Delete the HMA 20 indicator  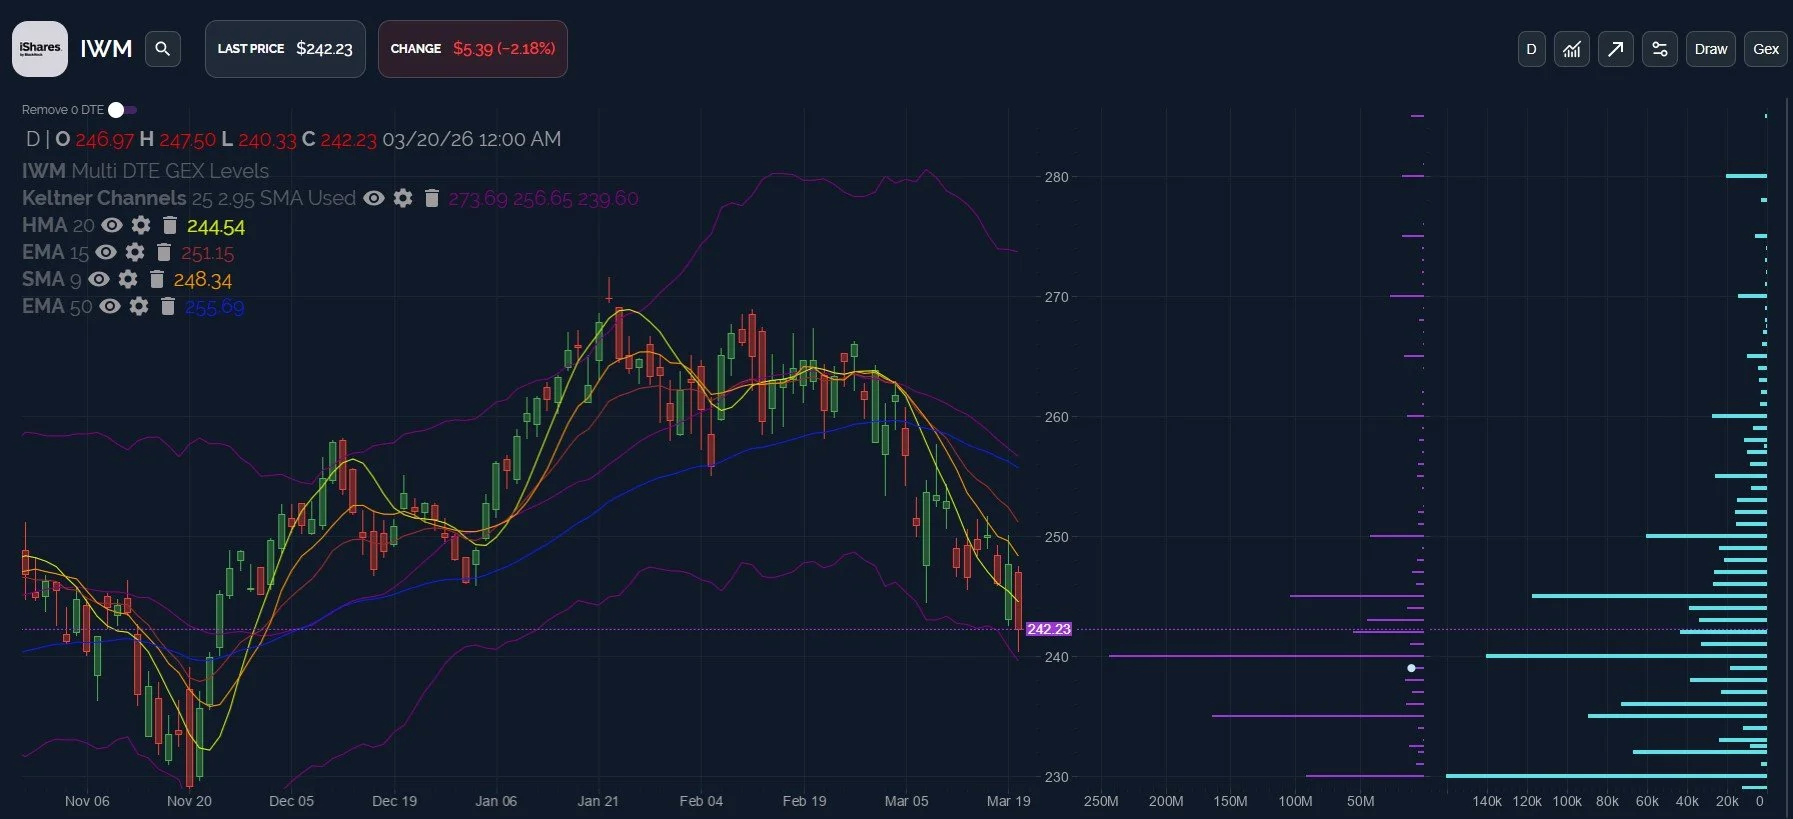[x=170, y=225]
